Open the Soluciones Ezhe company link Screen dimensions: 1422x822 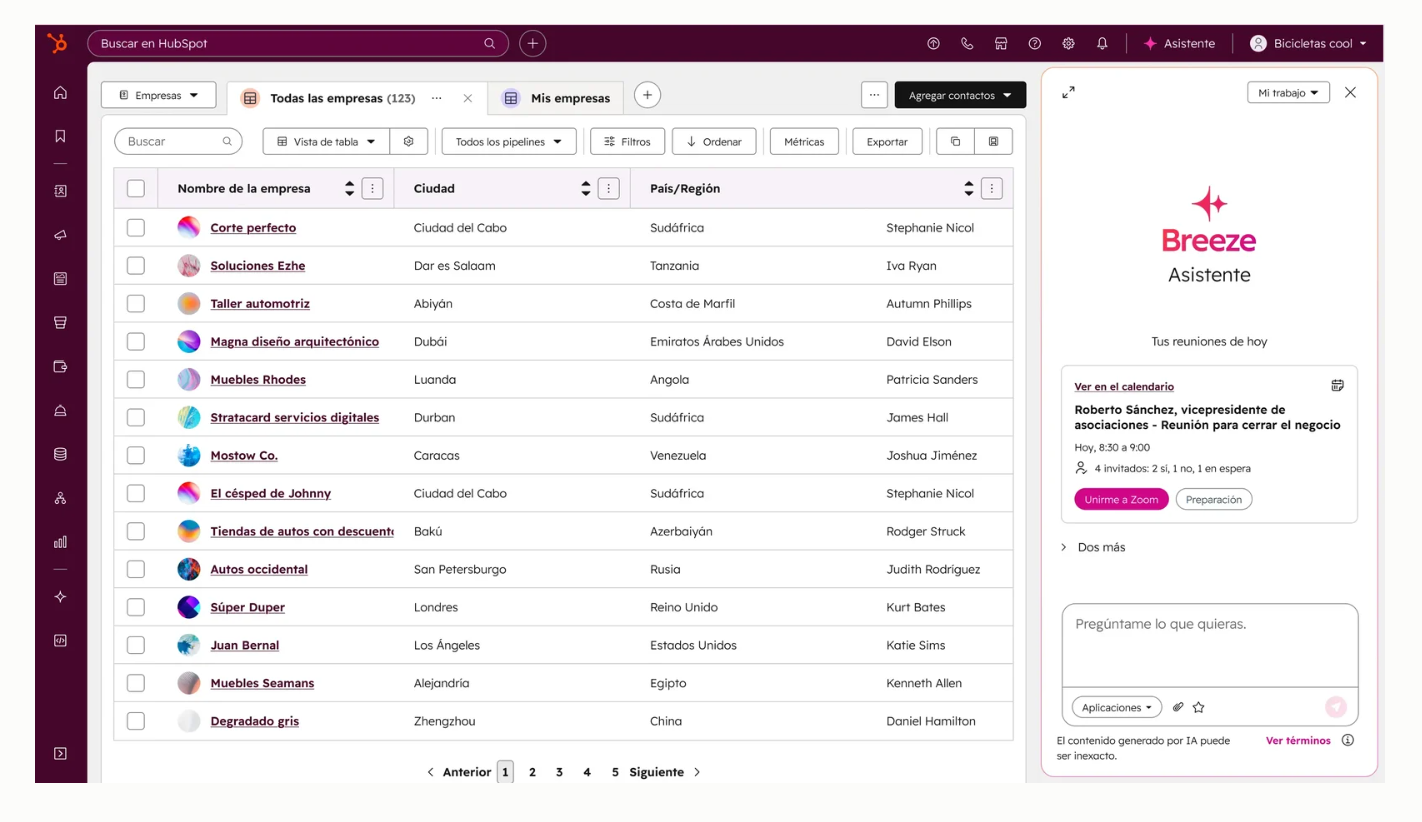(x=257, y=266)
